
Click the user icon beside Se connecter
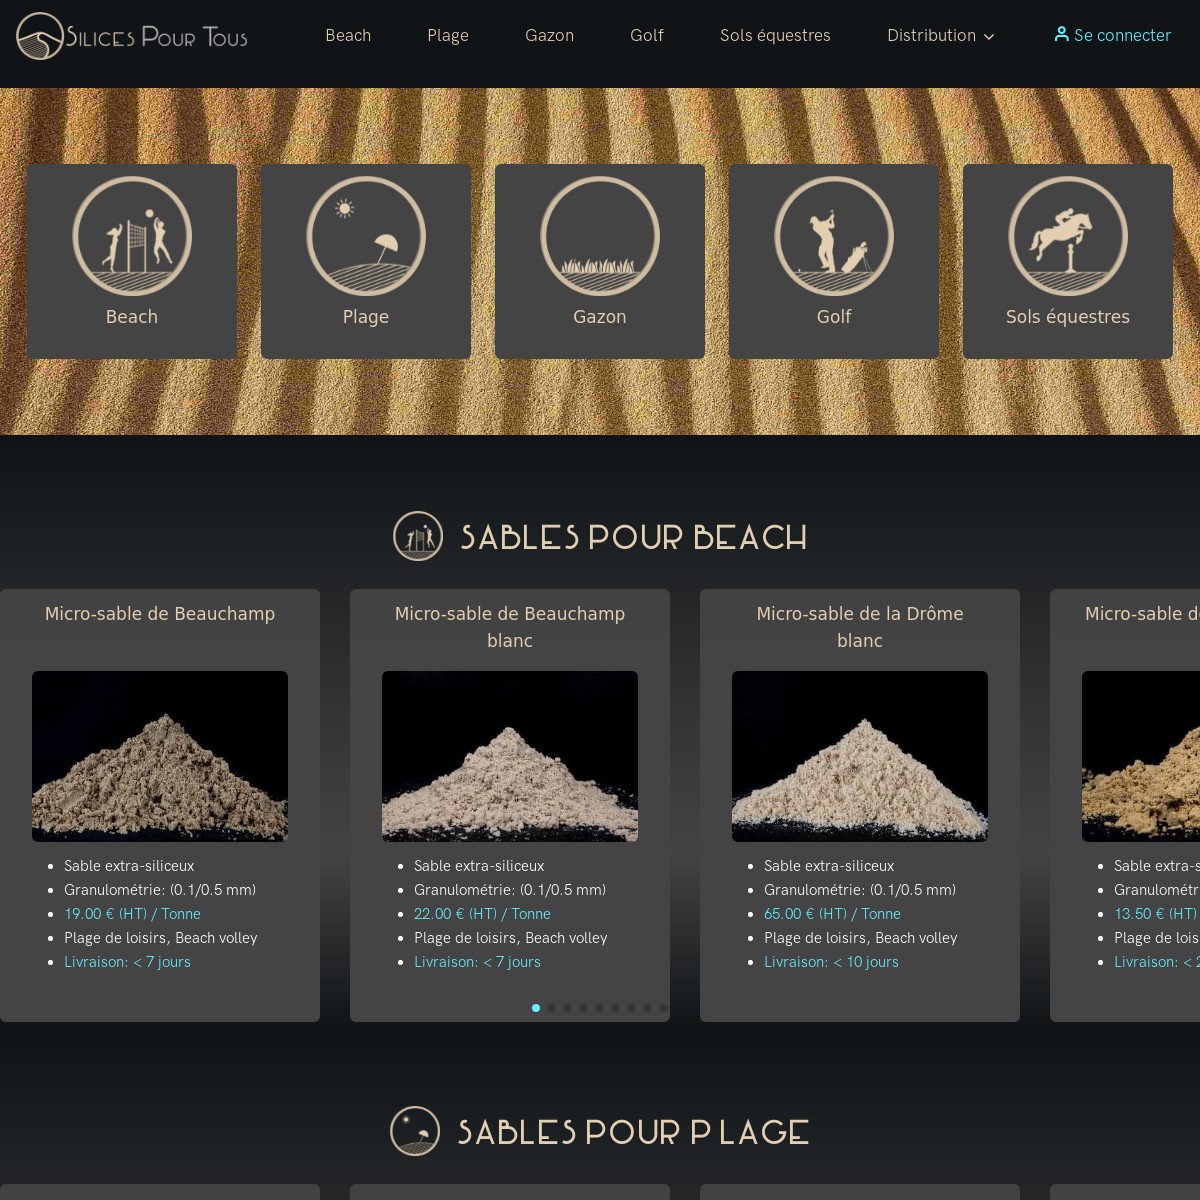point(1061,34)
